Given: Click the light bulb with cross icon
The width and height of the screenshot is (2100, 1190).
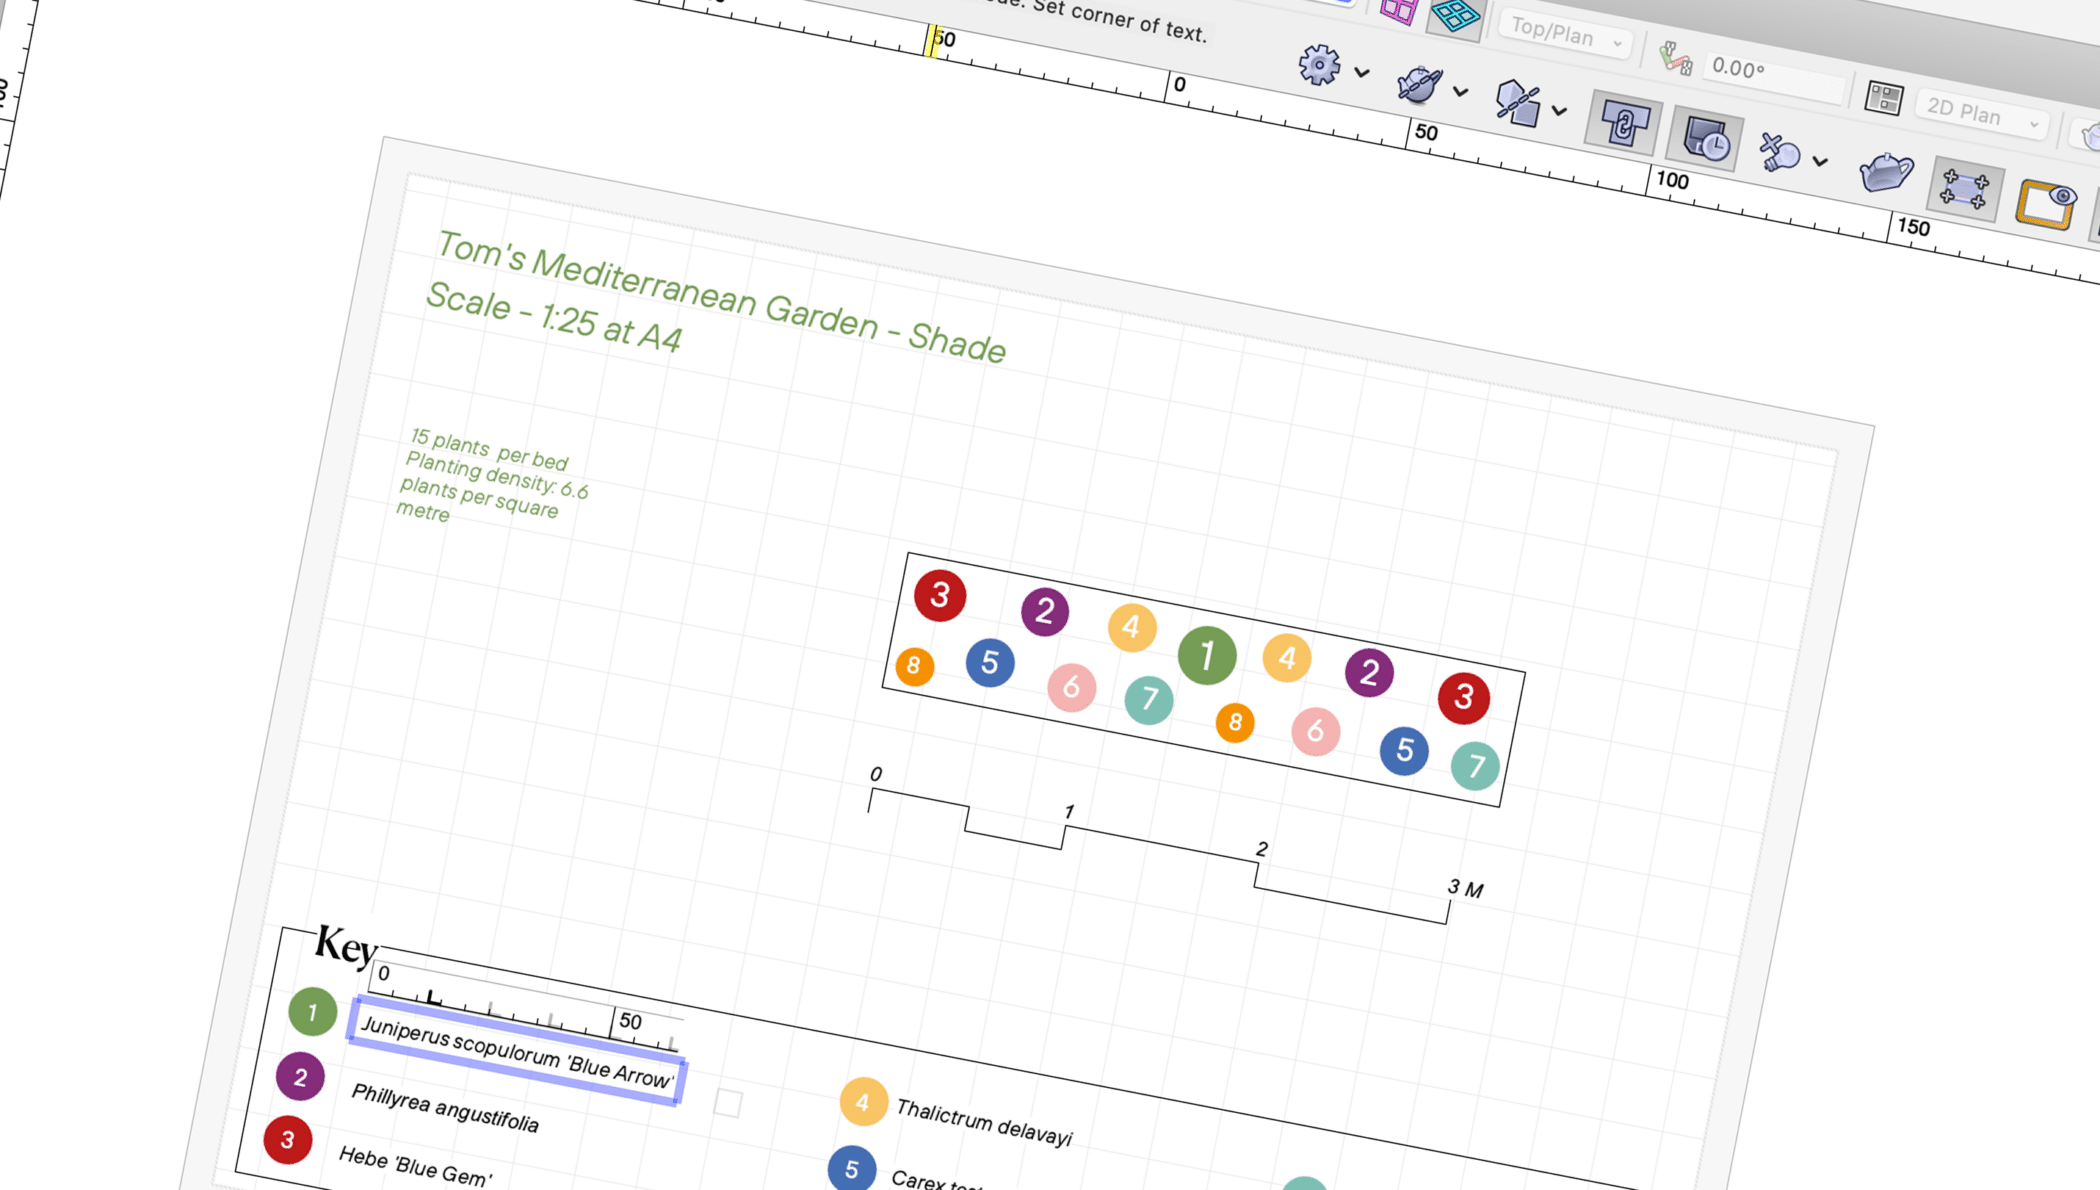Looking at the screenshot, I should click(x=1779, y=153).
